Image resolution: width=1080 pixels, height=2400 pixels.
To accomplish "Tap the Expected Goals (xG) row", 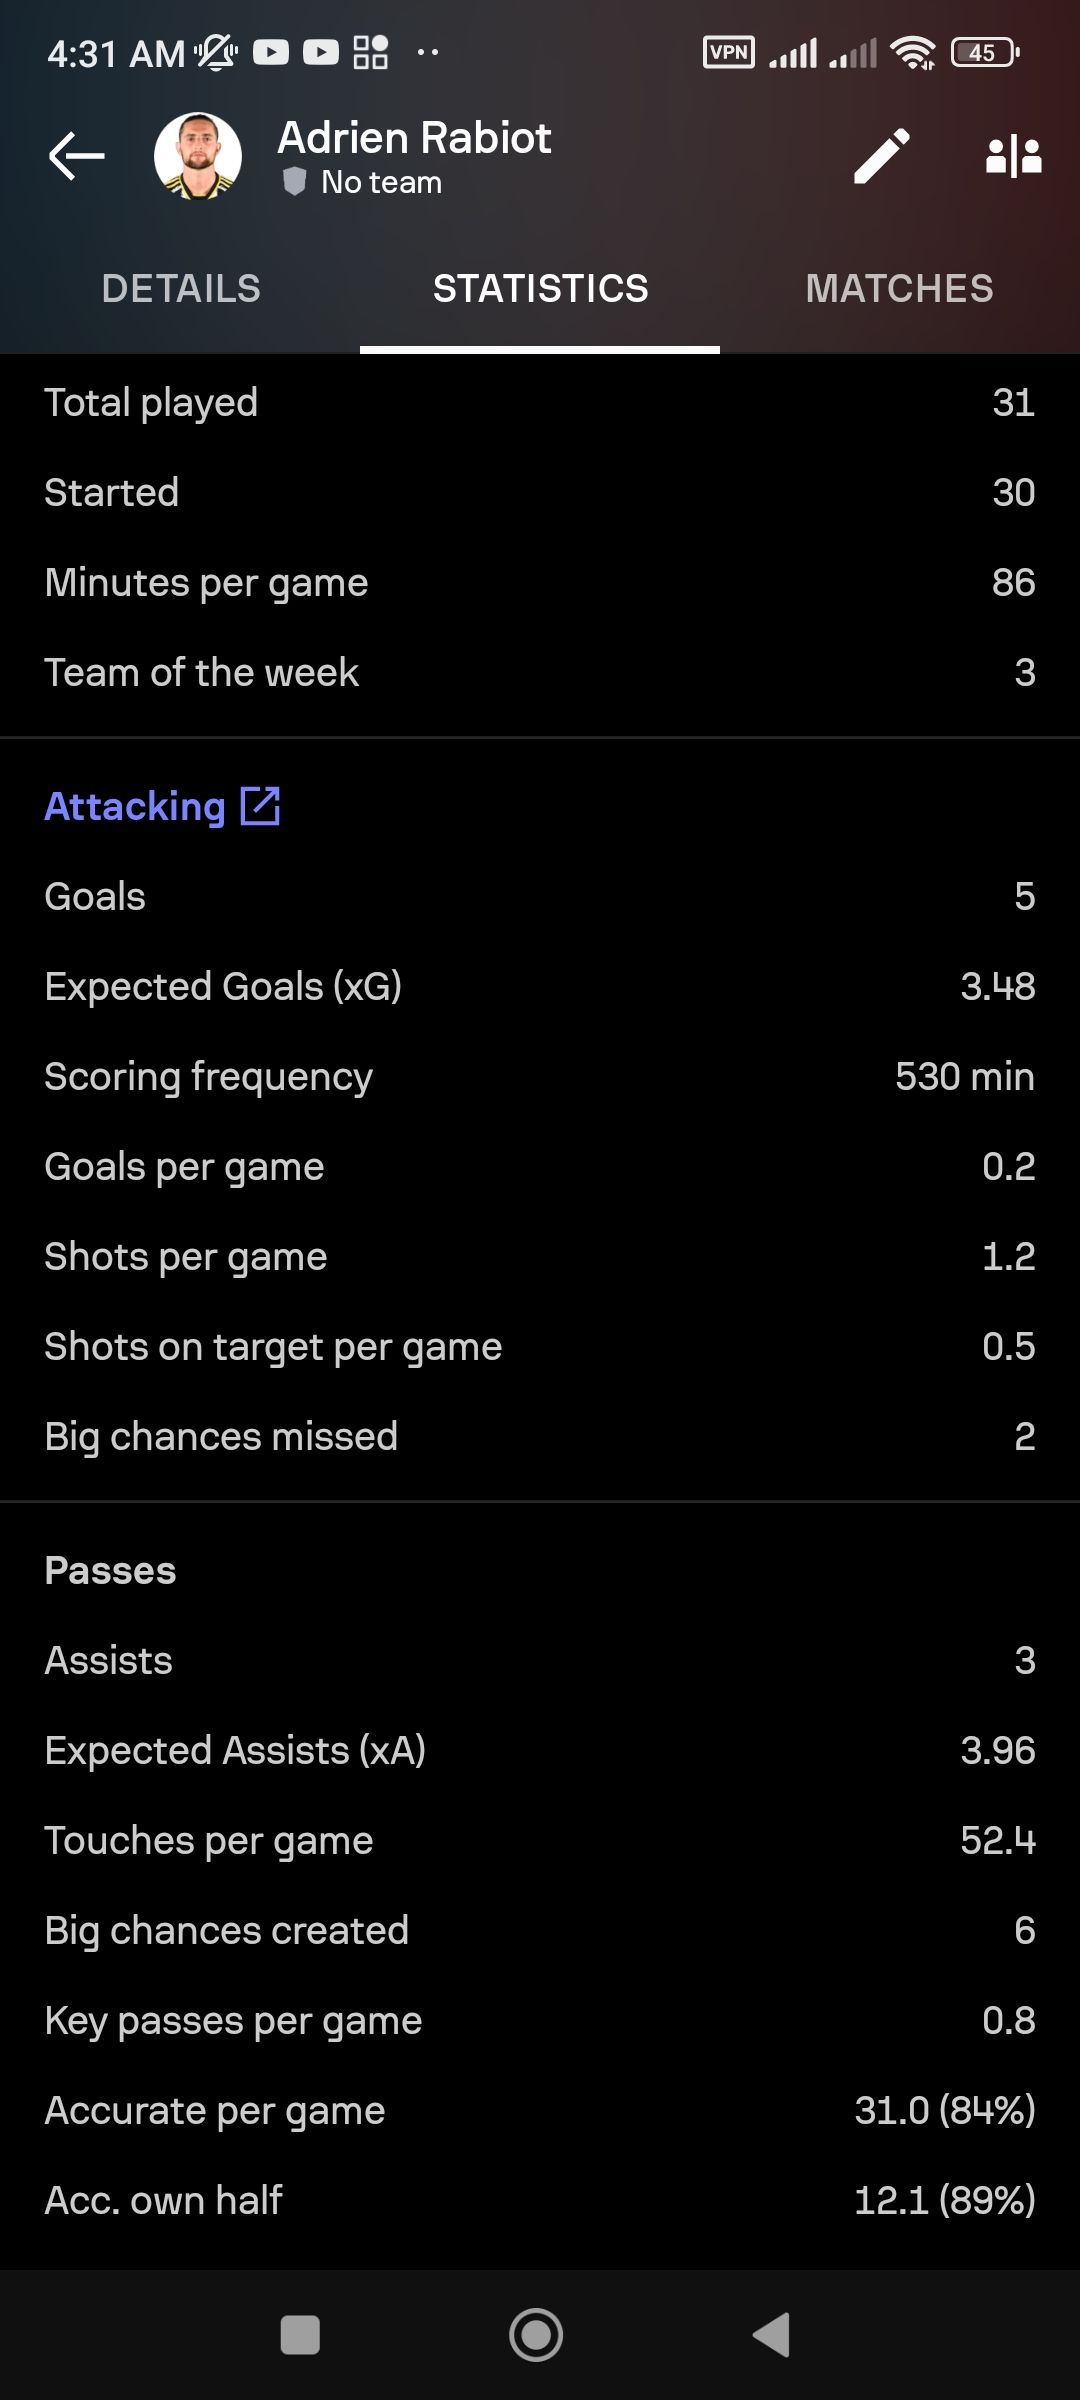I will pyautogui.click(x=540, y=987).
